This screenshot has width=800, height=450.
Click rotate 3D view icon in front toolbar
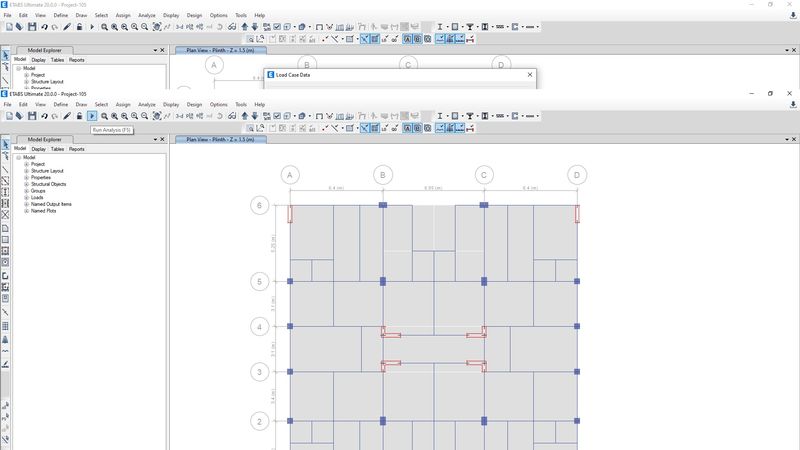220,116
